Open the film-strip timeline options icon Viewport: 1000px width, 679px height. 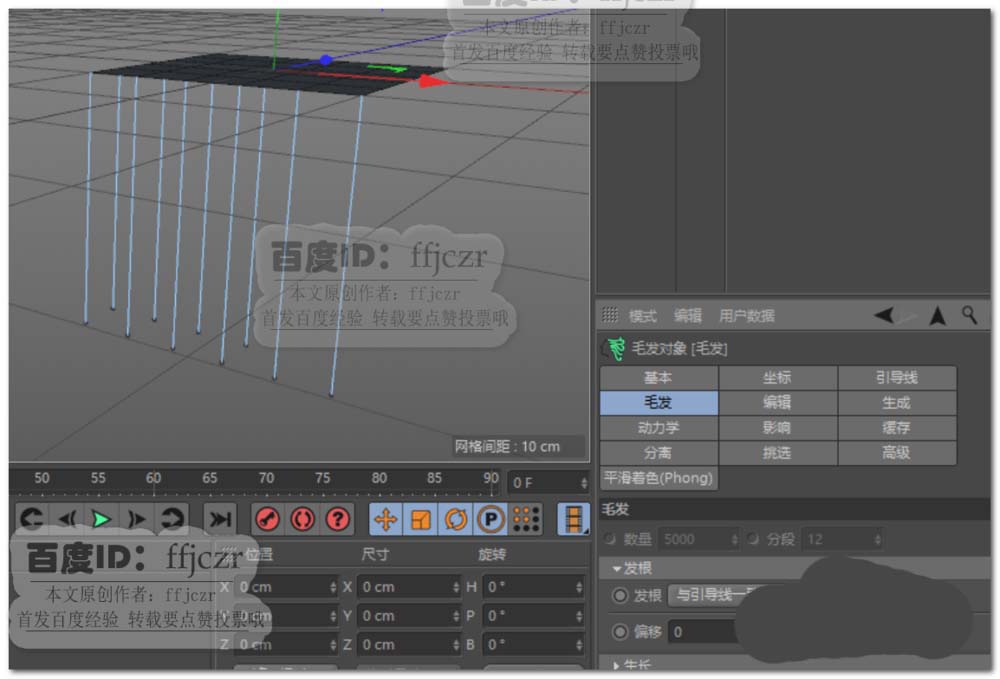[573, 519]
